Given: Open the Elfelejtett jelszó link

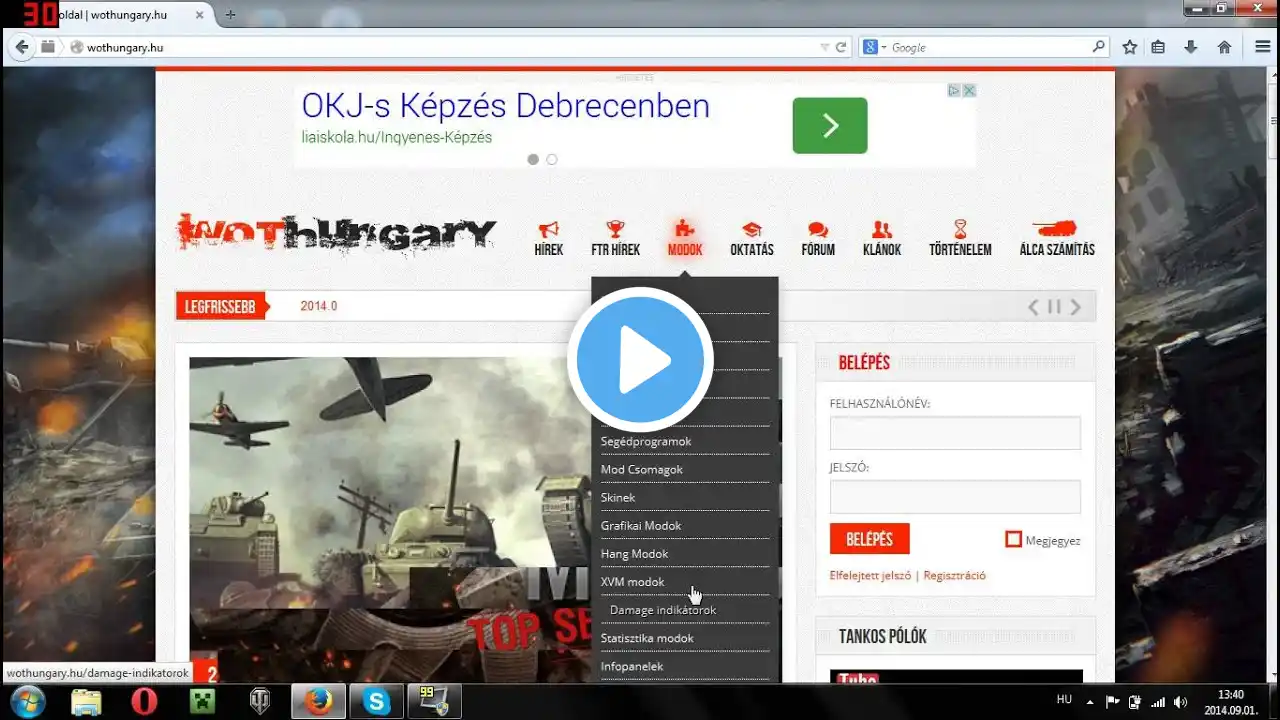Looking at the screenshot, I should 870,575.
